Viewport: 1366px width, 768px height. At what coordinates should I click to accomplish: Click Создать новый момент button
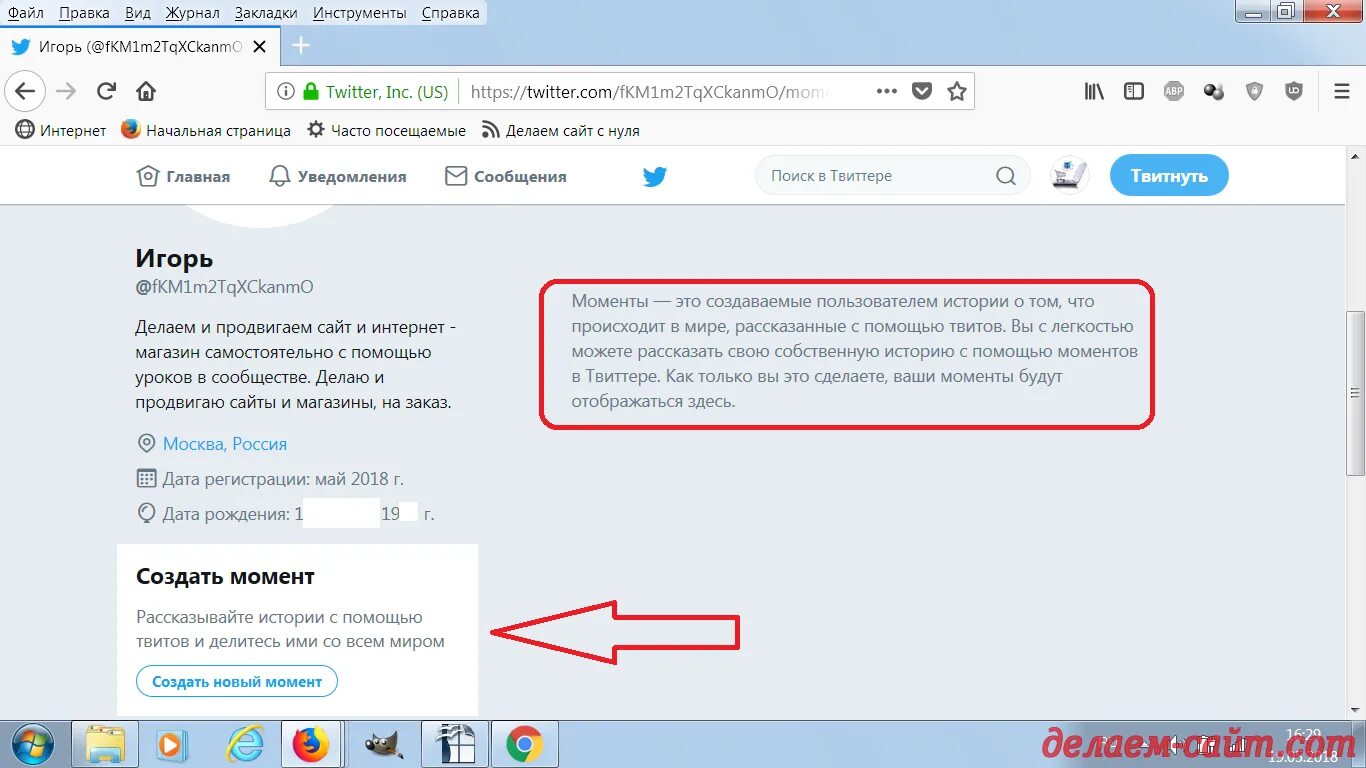tap(237, 682)
